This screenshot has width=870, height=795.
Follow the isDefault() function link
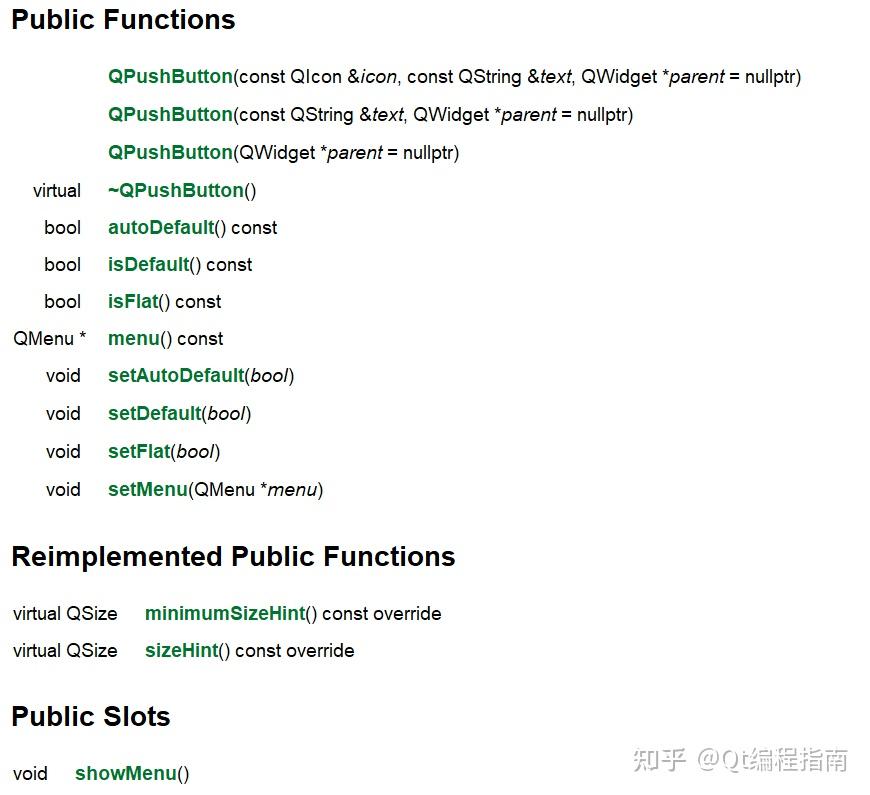[149, 265]
